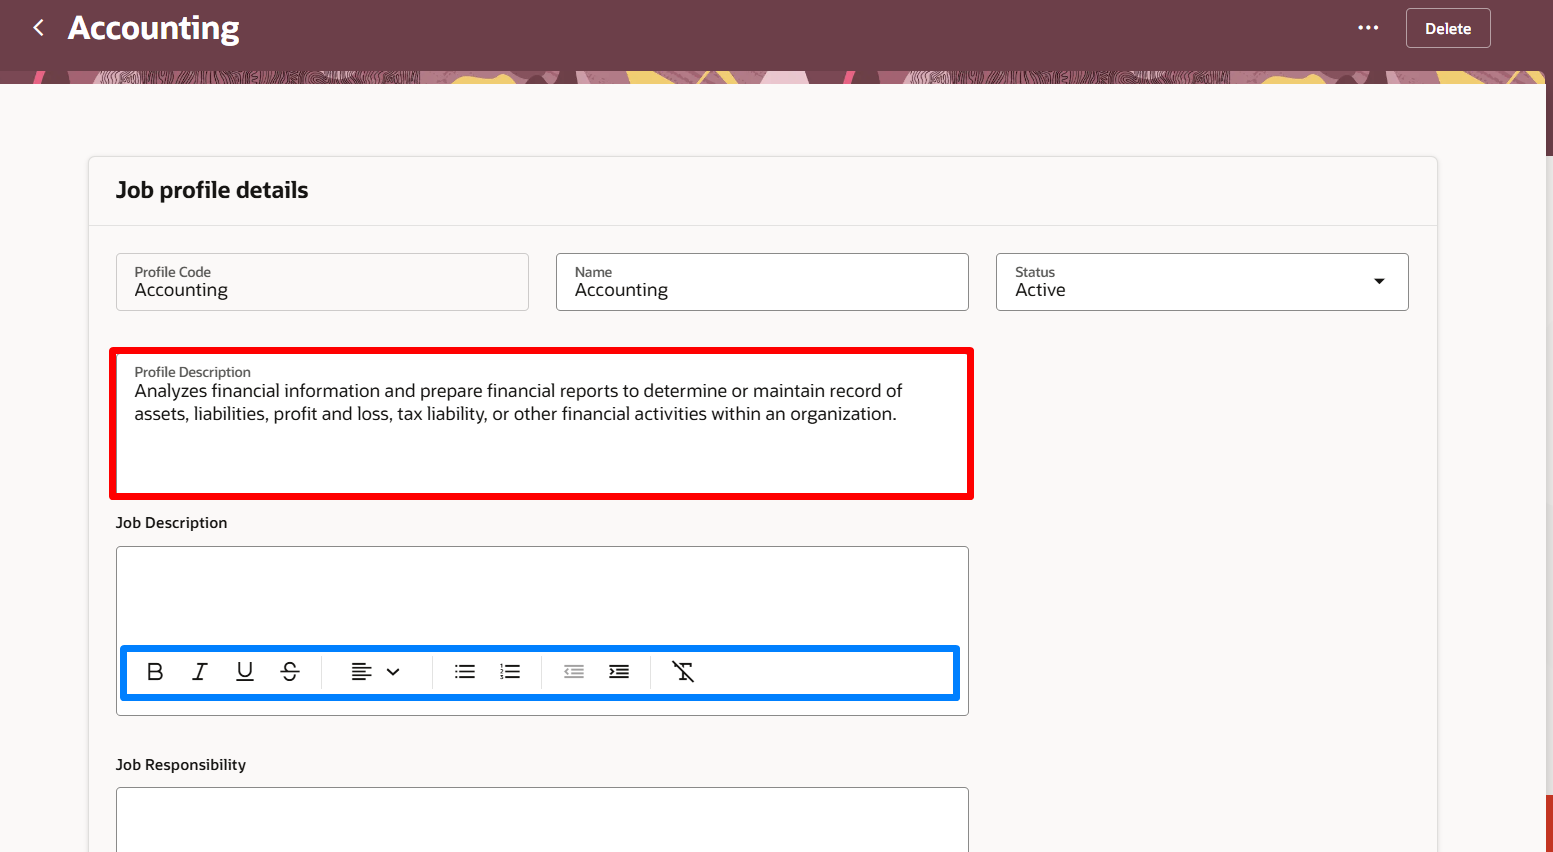The height and width of the screenshot is (852, 1553).
Task: Insert a numbered list
Action: (510, 672)
